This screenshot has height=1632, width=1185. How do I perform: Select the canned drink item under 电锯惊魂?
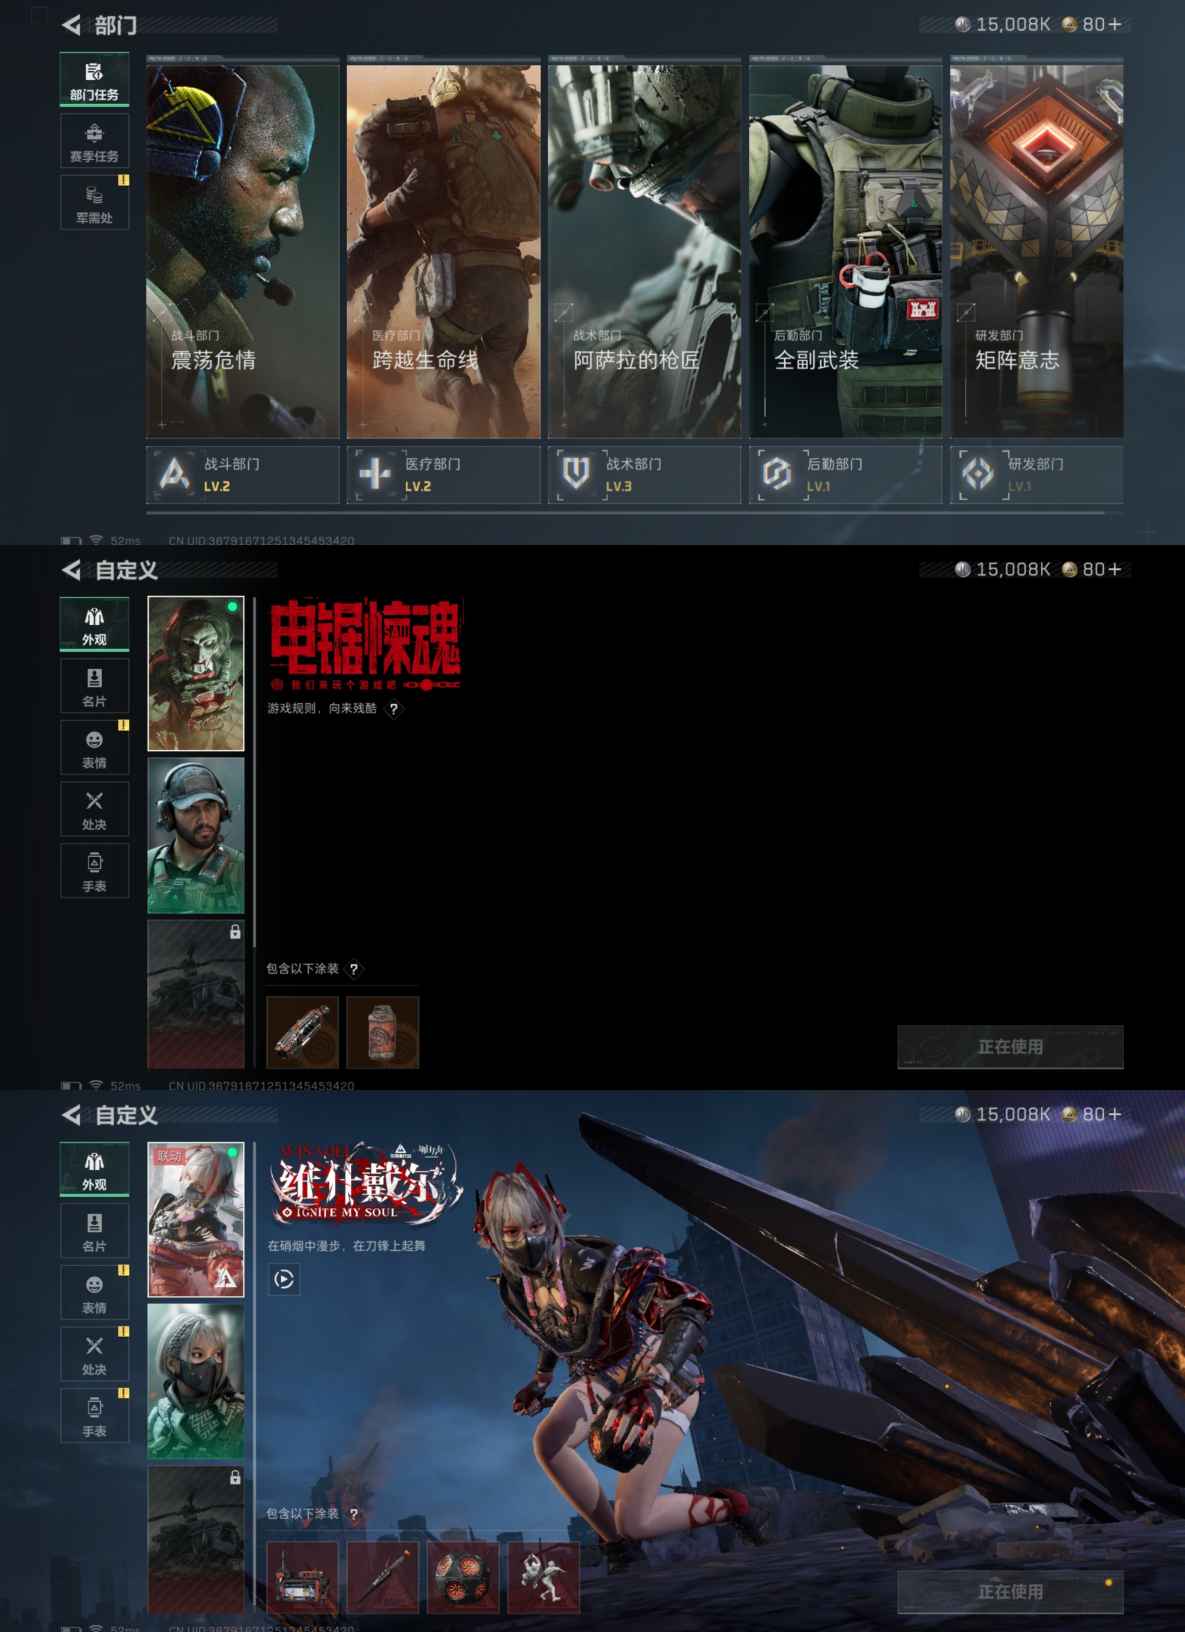click(x=383, y=1032)
